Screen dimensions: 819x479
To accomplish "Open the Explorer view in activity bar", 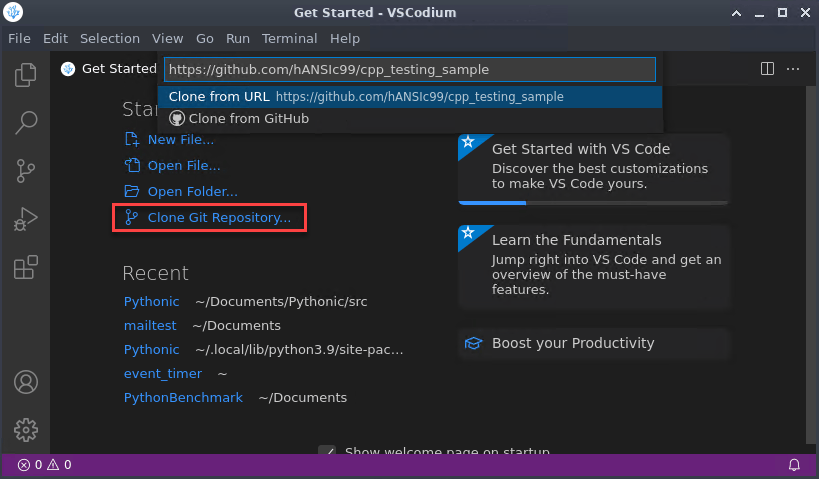I will (x=26, y=75).
